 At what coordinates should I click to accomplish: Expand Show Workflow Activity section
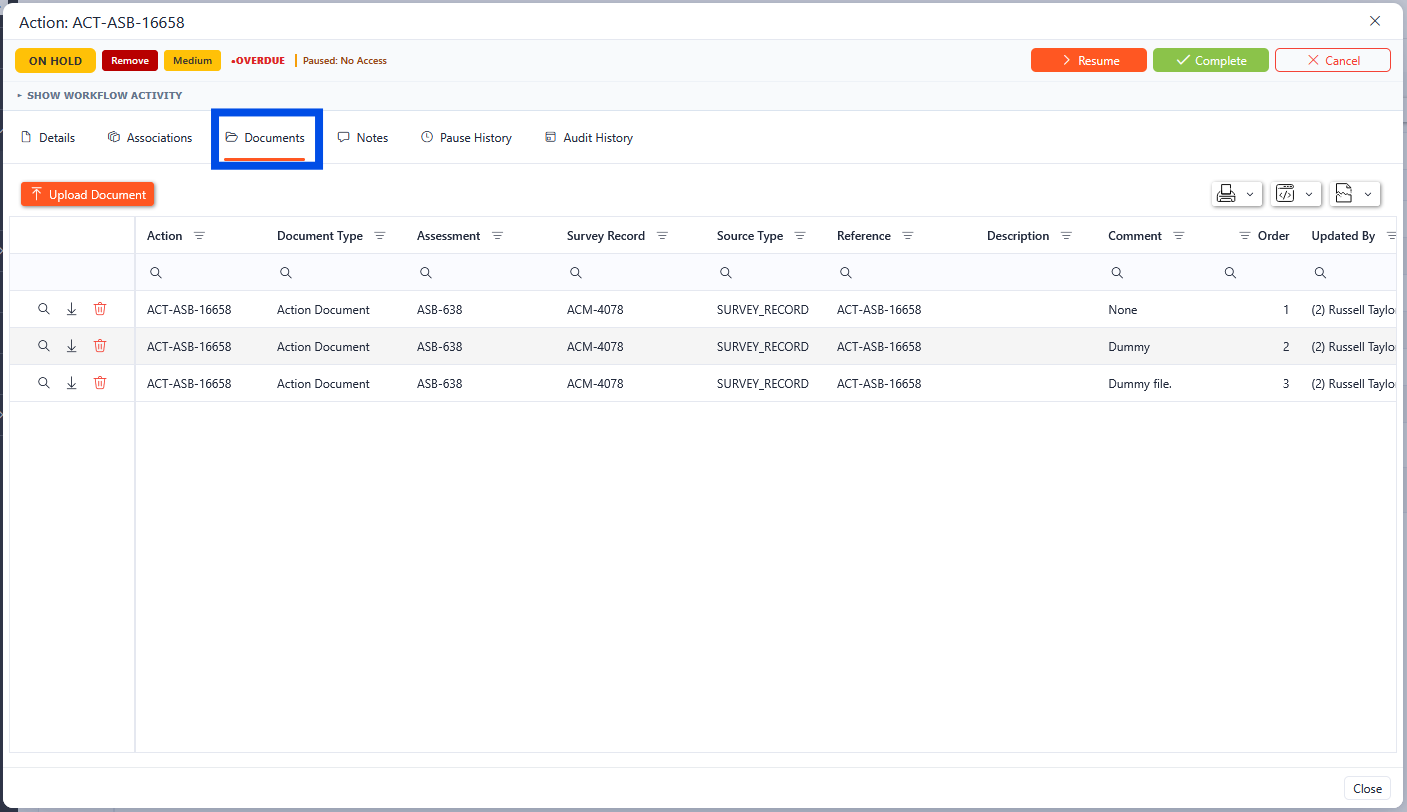coord(99,96)
